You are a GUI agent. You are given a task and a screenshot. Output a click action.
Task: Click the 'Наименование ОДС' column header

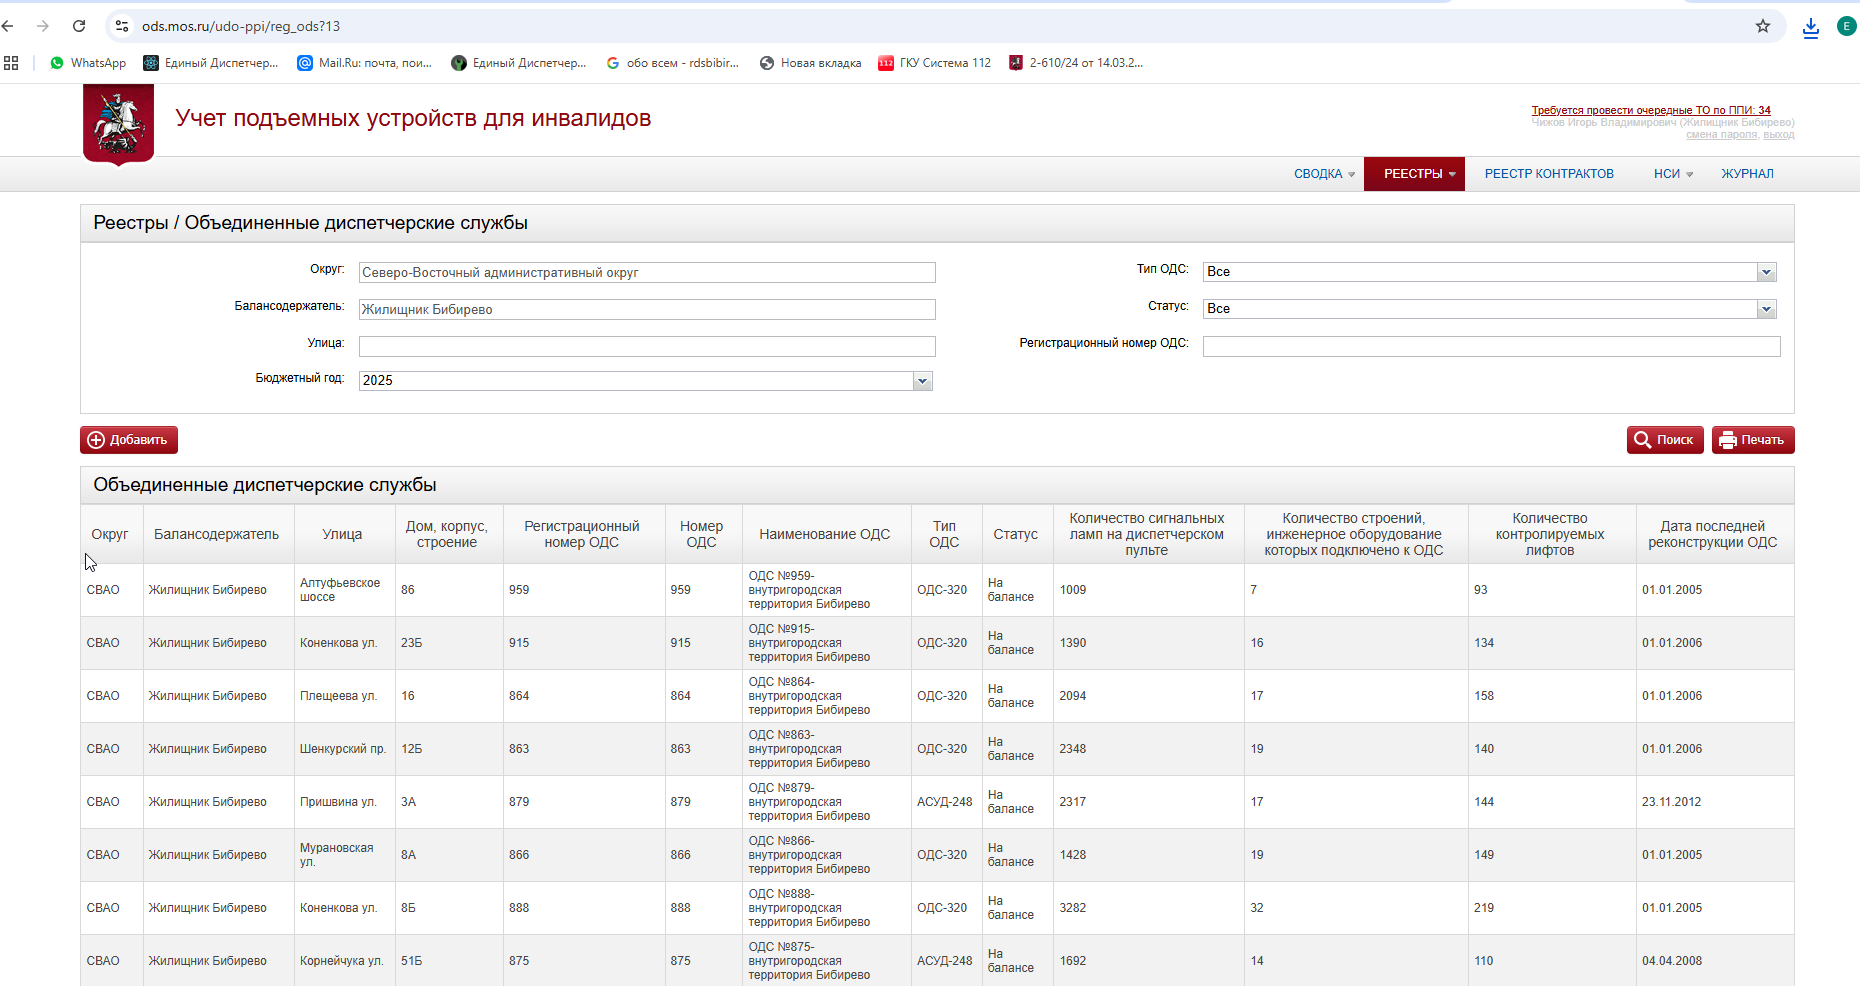tap(825, 534)
